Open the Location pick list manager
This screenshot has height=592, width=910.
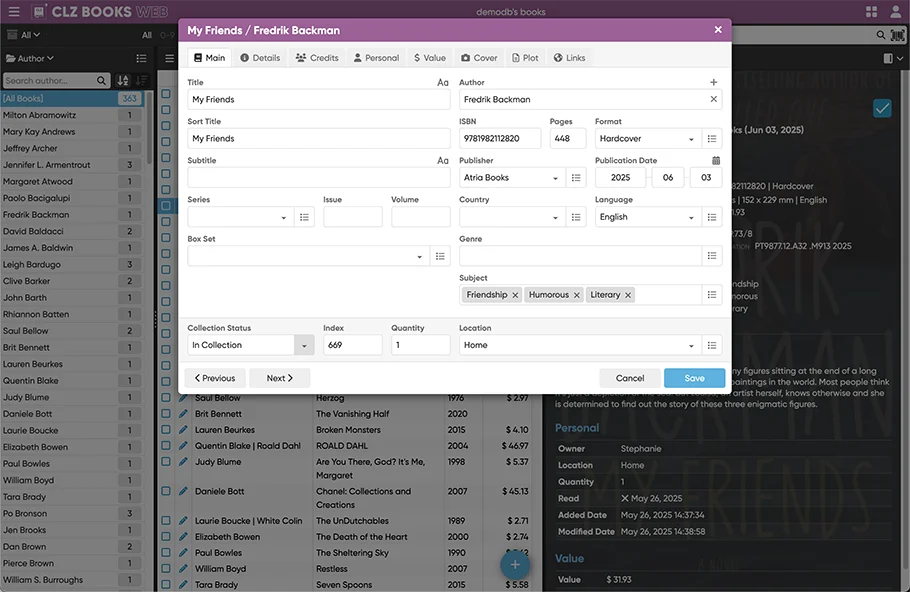point(712,345)
